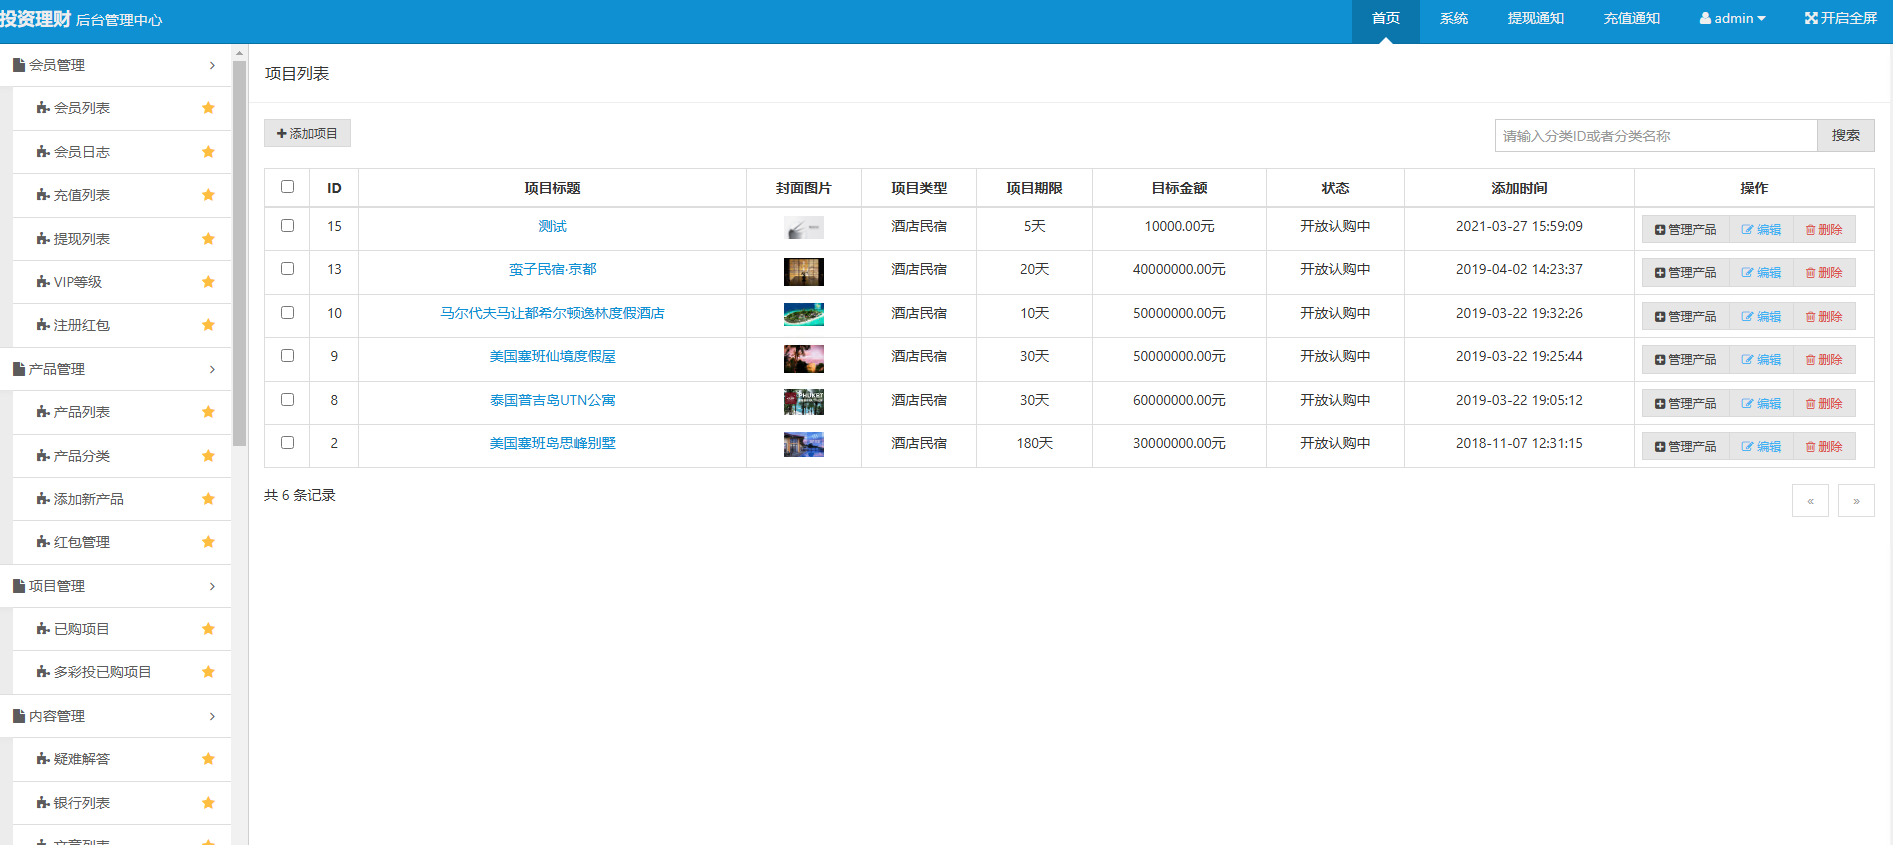Viewport: 1893px width, 845px height.
Task: Click the star icon beside 已购项目
Action: 208,629
